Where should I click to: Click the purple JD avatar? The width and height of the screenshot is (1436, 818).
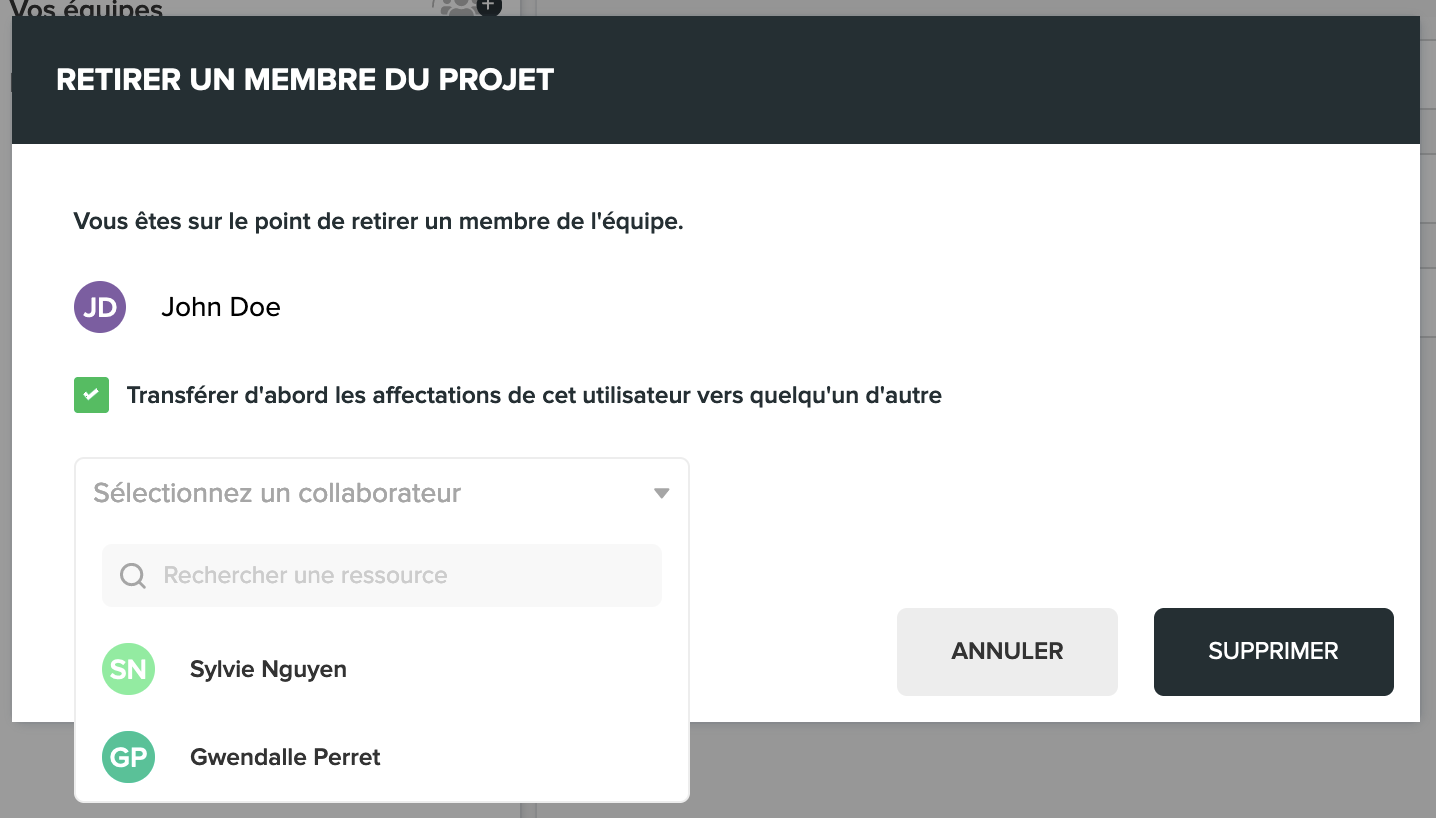coord(100,306)
